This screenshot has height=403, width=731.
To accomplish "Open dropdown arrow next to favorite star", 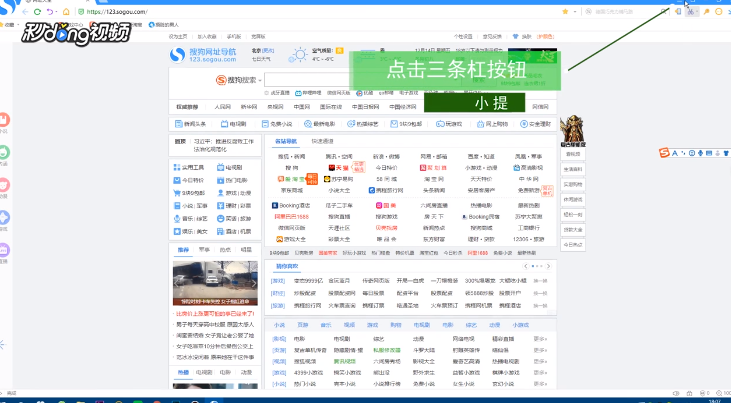I will [575, 12].
